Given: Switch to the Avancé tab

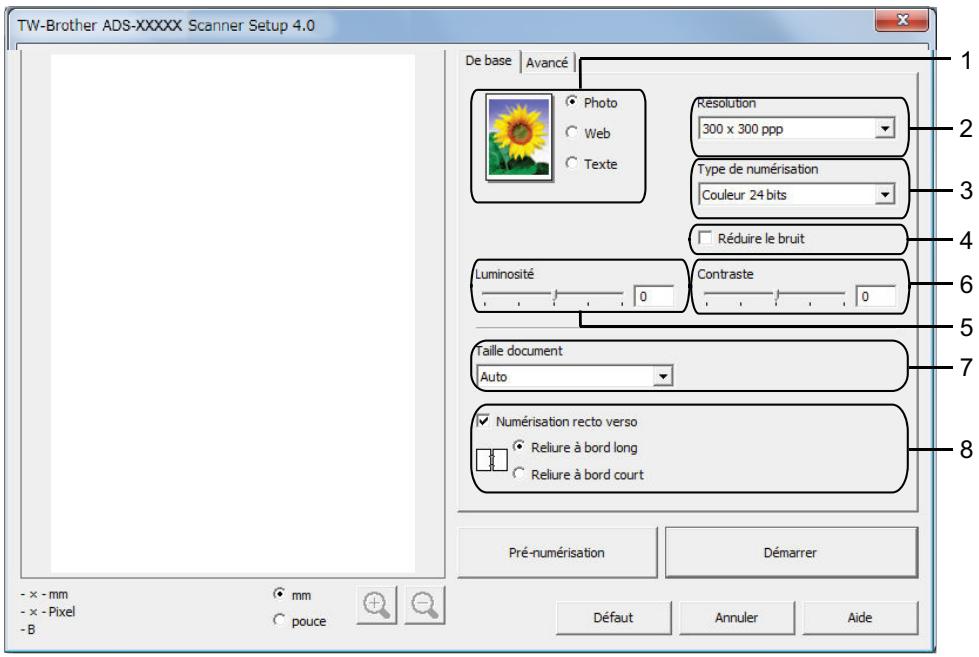Looking at the screenshot, I should 547,63.
